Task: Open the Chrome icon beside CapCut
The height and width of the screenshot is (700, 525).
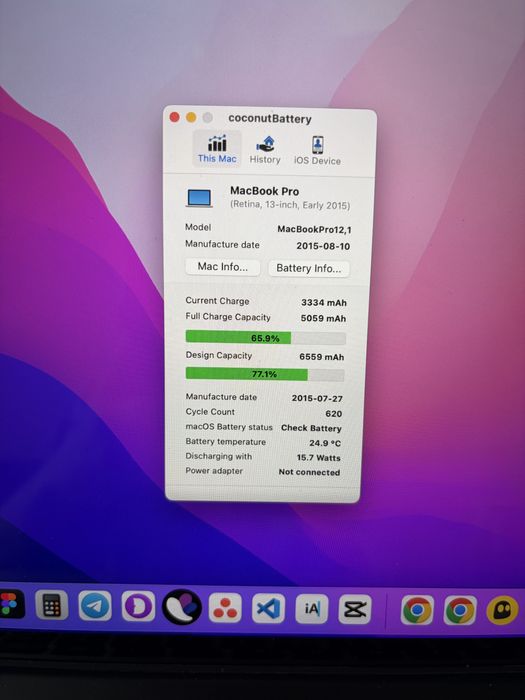Action: (417, 609)
